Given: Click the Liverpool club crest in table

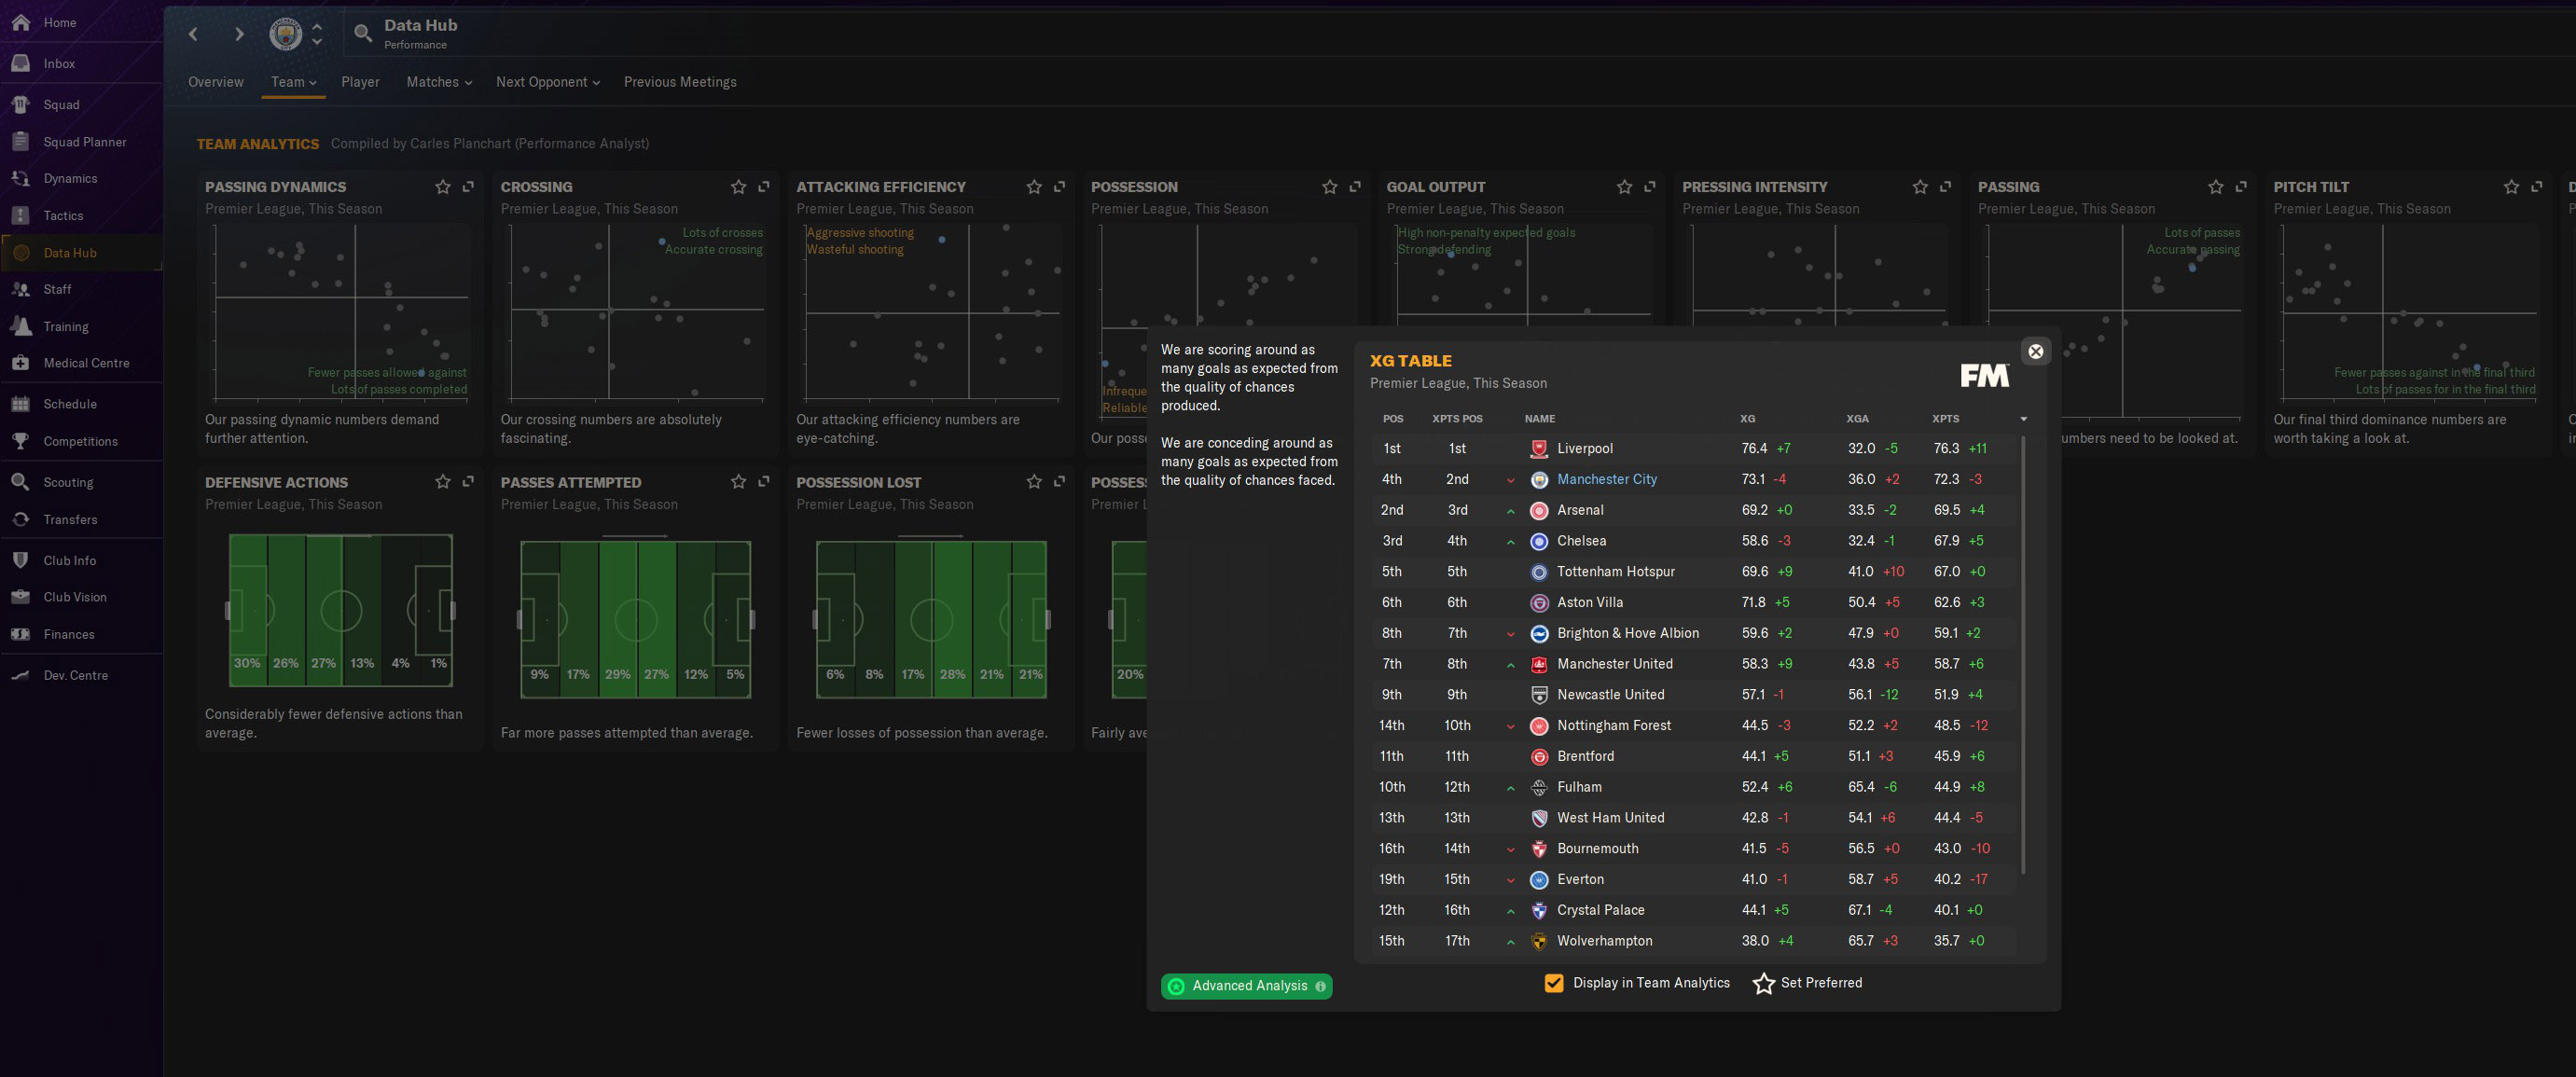Looking at the screenshot, I should (1539, 449).
